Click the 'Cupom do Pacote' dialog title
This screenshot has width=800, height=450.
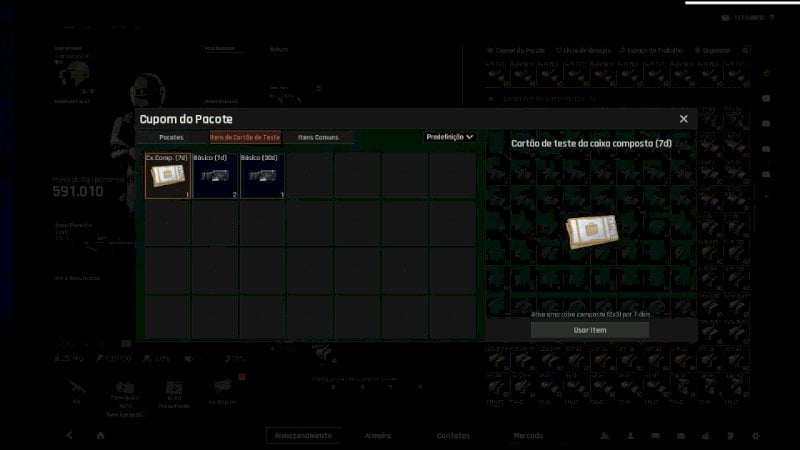point(186,119)
